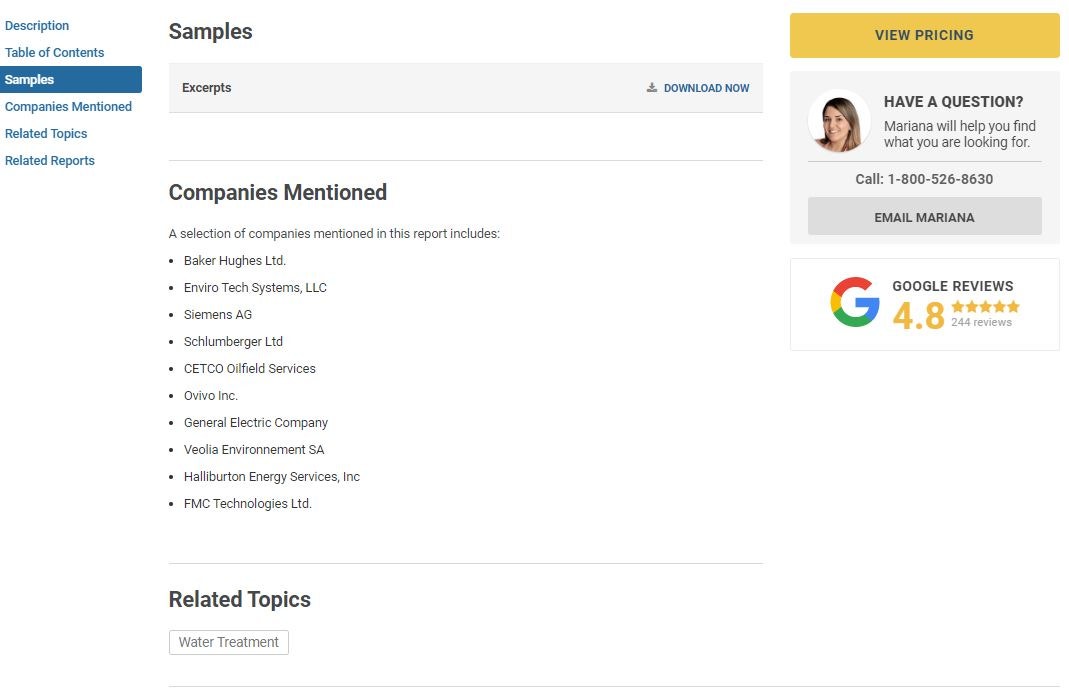Click the five-star rating icons
The height and width of the screenshot is (691, 1069).
[x=985, y=307]
